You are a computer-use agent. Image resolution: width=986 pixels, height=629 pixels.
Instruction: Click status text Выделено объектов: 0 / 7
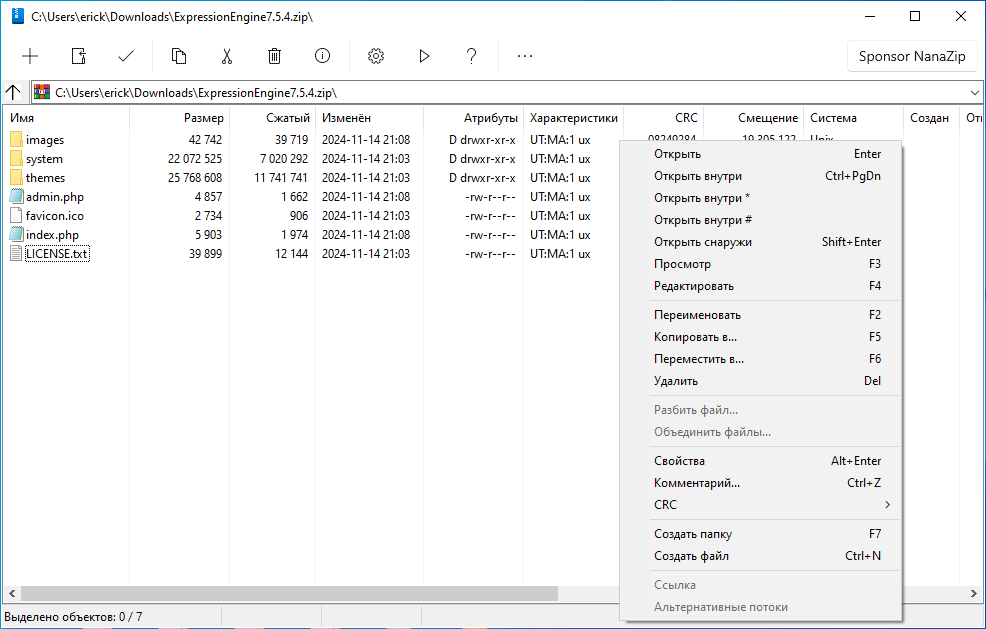(x=74, y=617)
